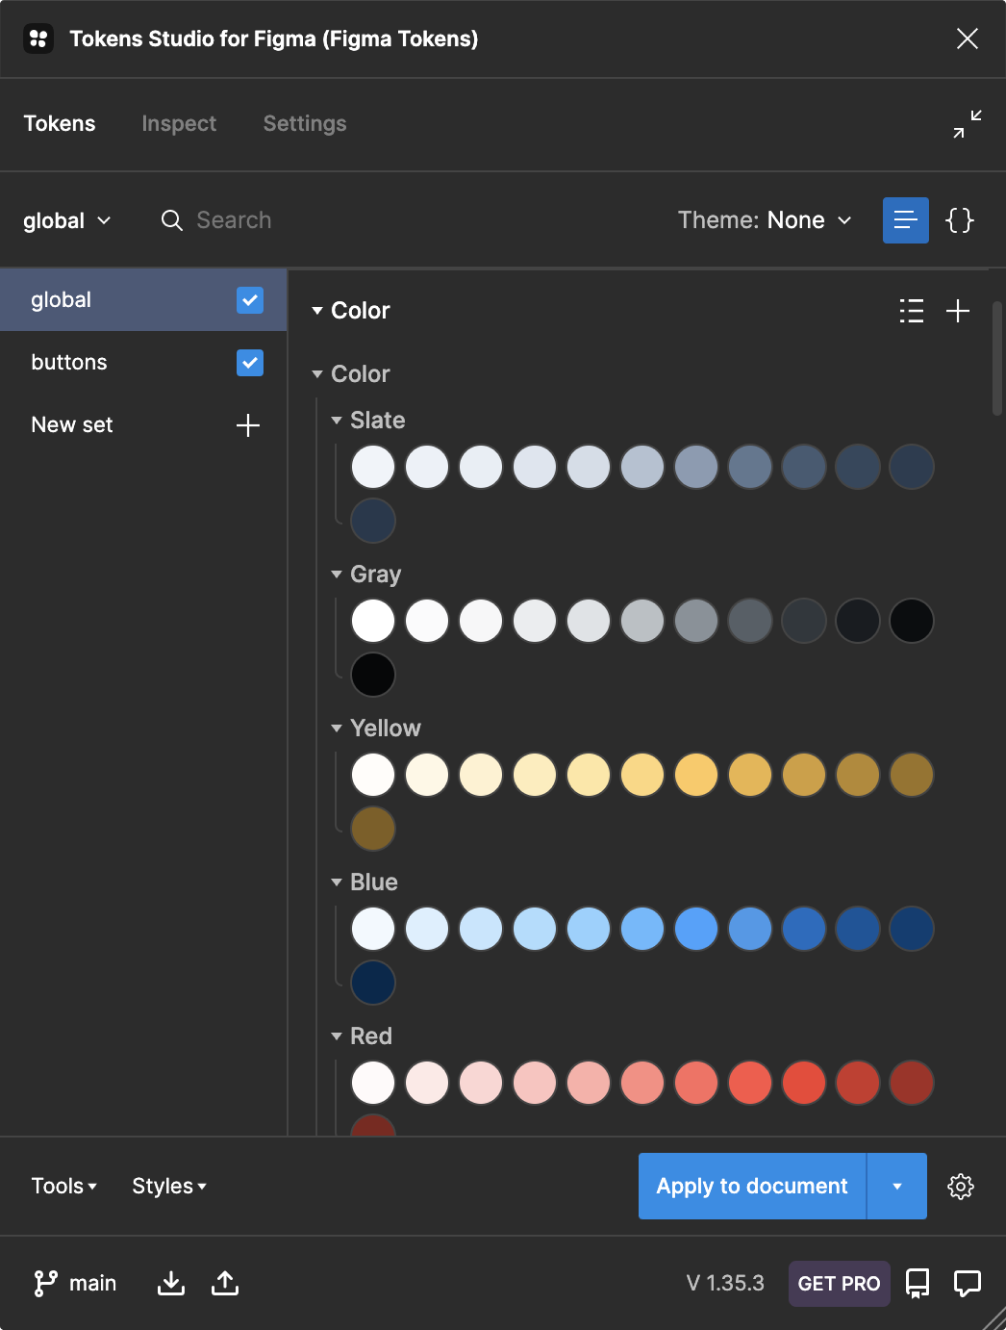Image resolution: width=1006 pixels, height=1330 pixels.
Task: Push tokens to remote upload icon
Action: (x=225, y=1283)
